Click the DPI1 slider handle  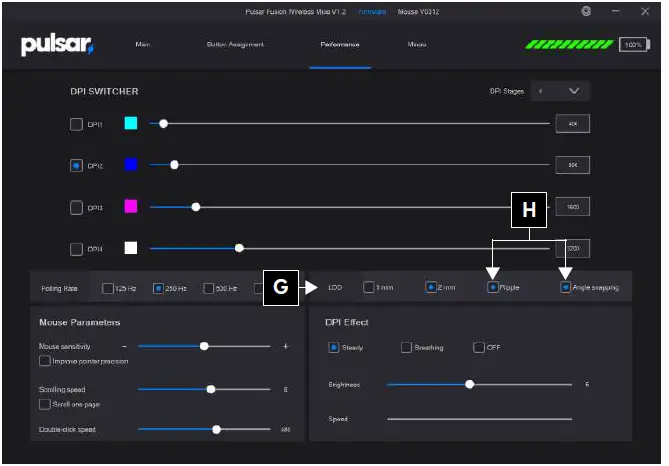[163, 124]
